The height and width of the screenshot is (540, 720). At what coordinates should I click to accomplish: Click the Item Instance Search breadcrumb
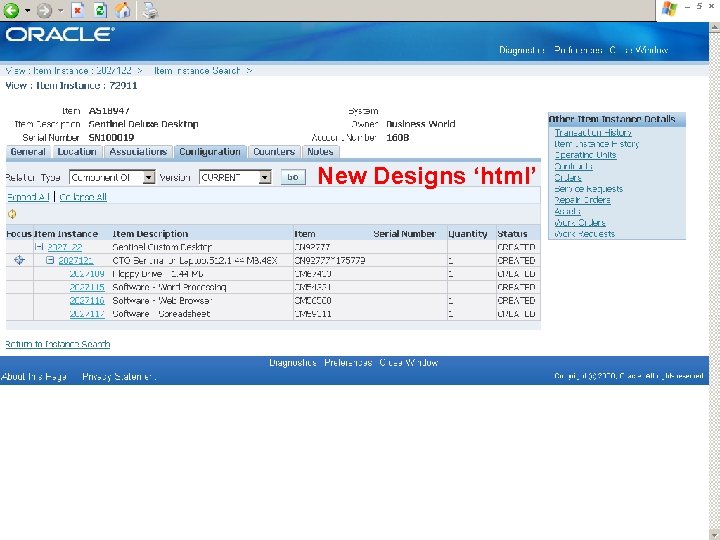(197, 70)
